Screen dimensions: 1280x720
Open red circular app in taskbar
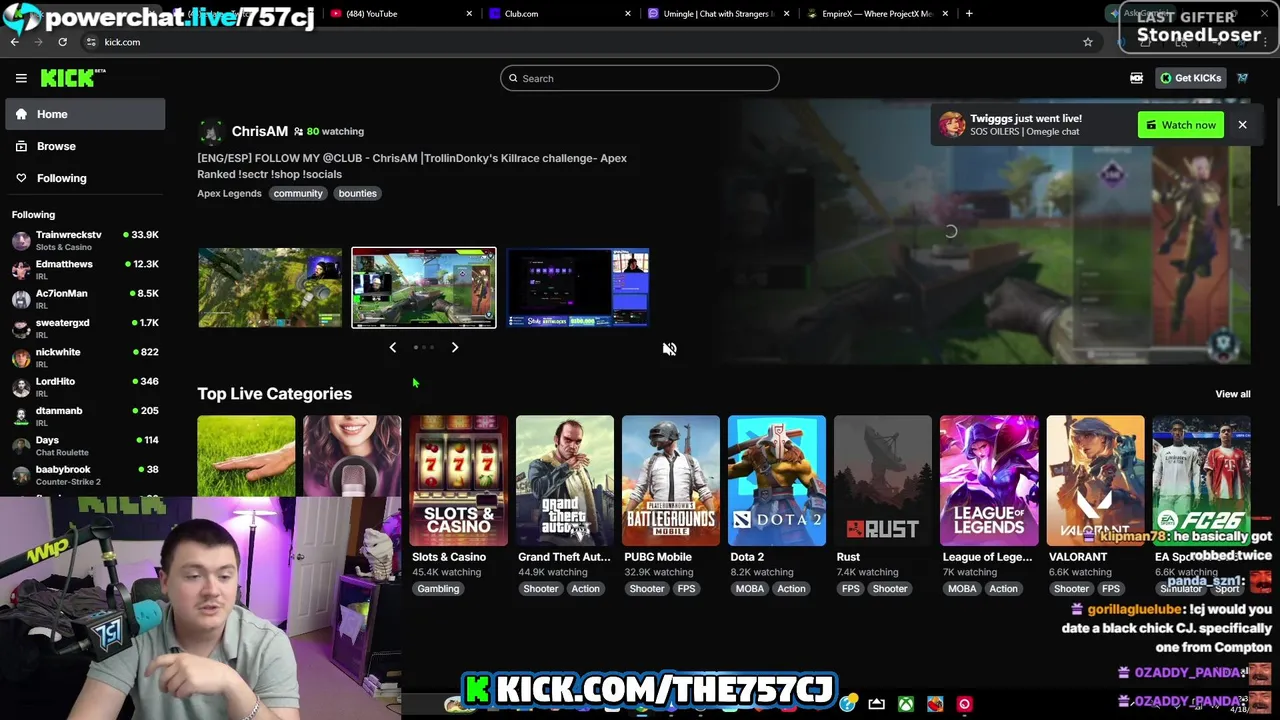tap(964, 704)
